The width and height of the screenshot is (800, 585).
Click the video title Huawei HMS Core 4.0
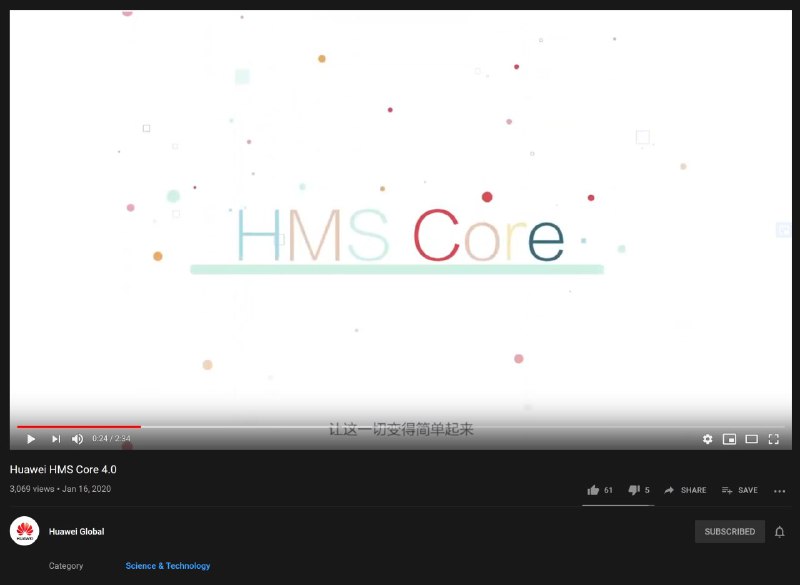[x=63, y=469]
